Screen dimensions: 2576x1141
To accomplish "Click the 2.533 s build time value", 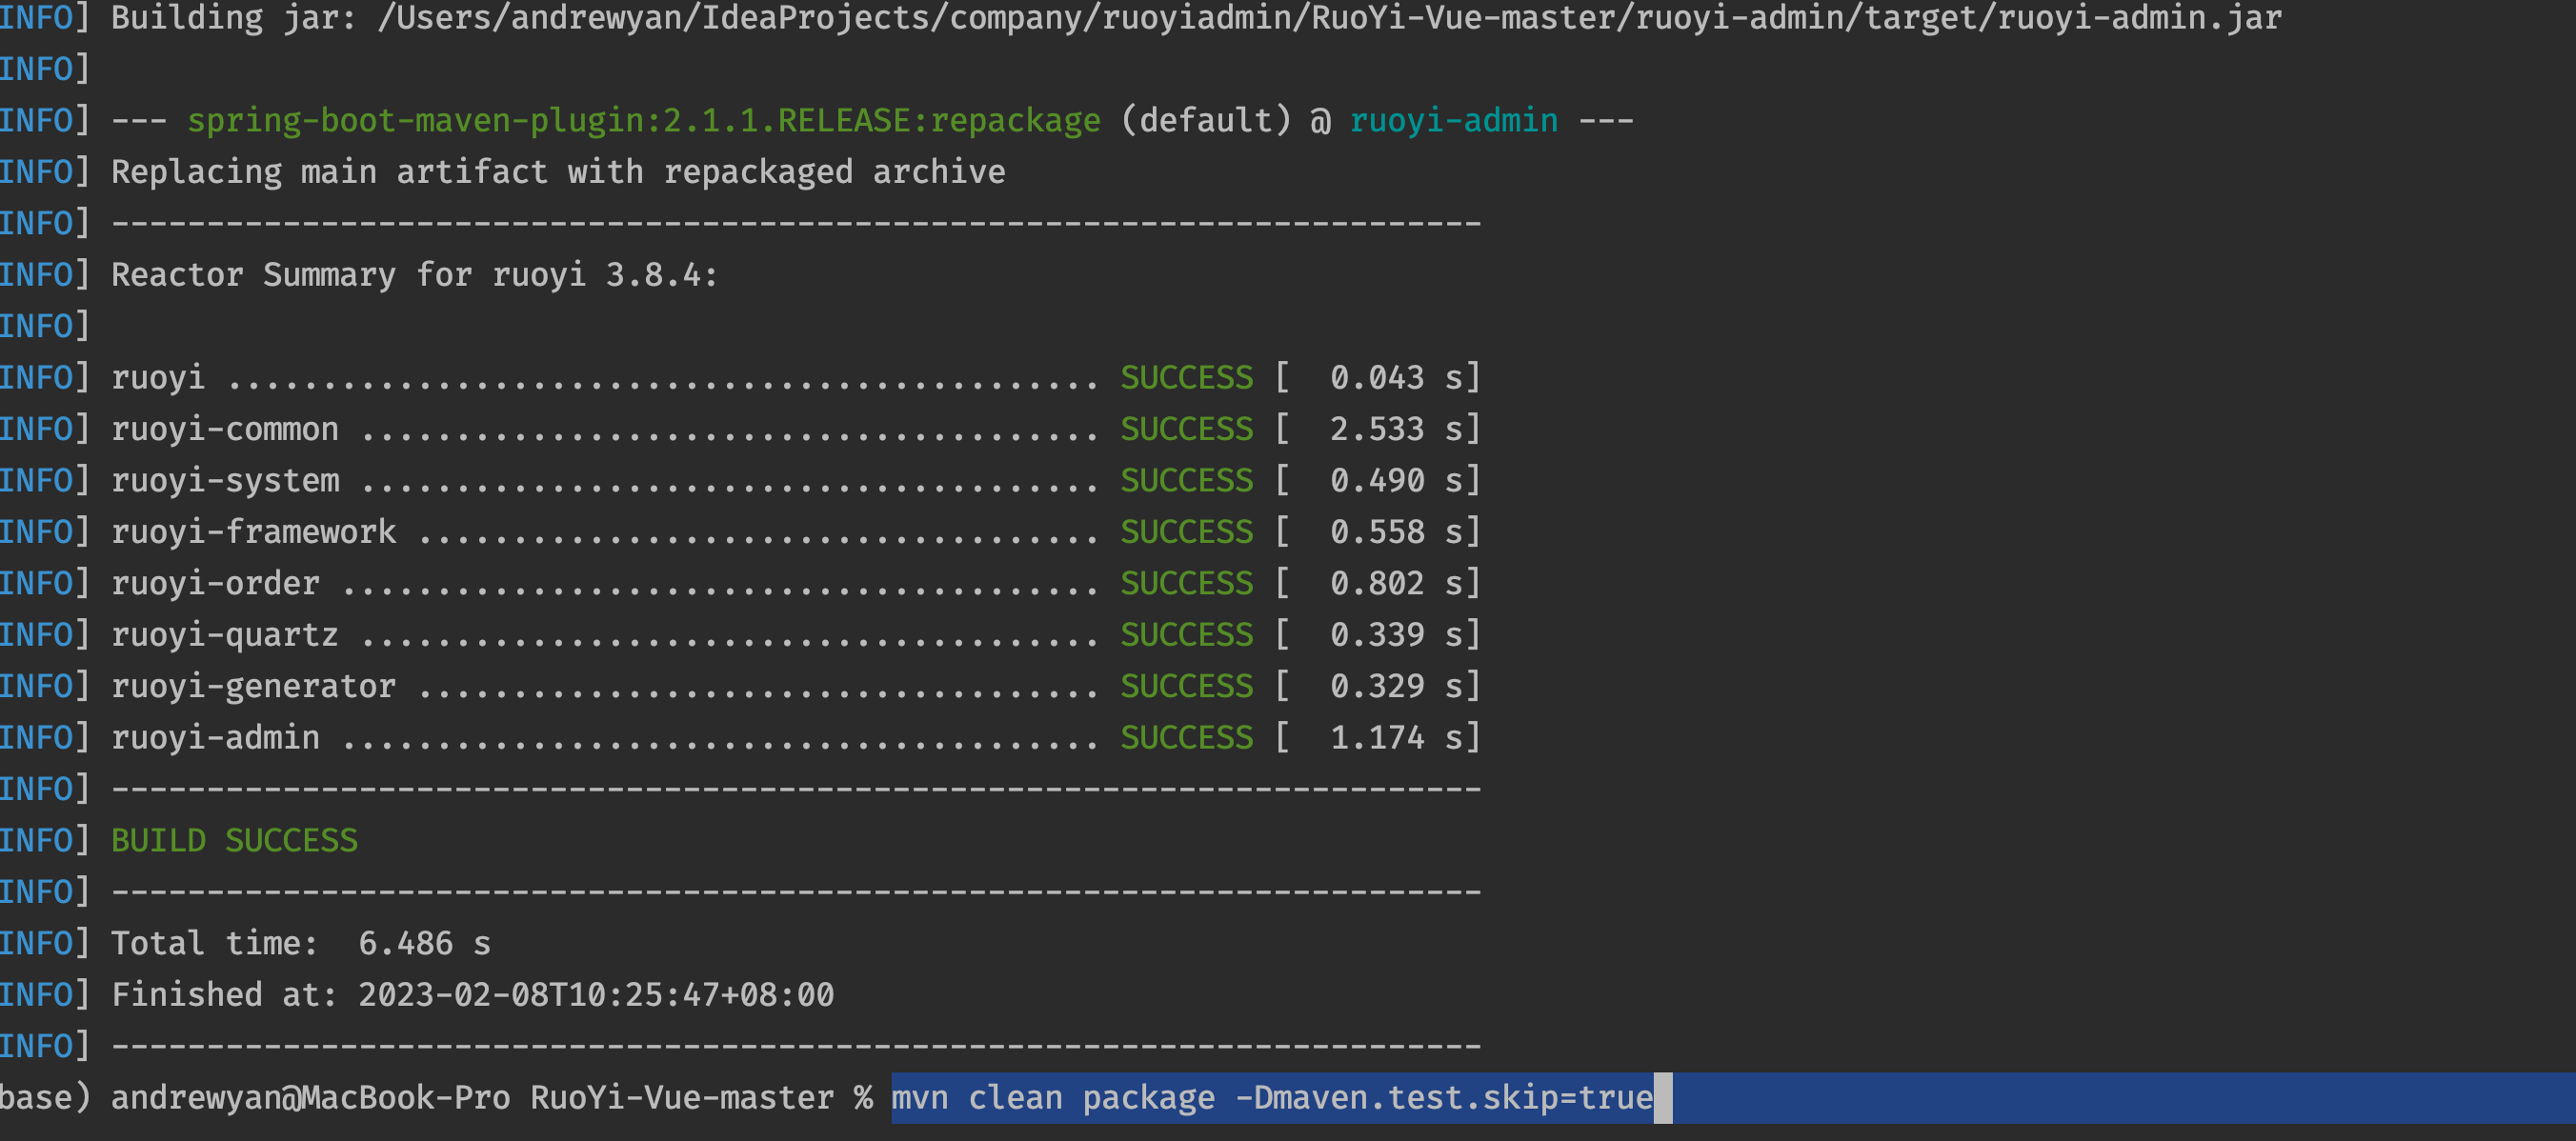I will (x=1376, y=429).
